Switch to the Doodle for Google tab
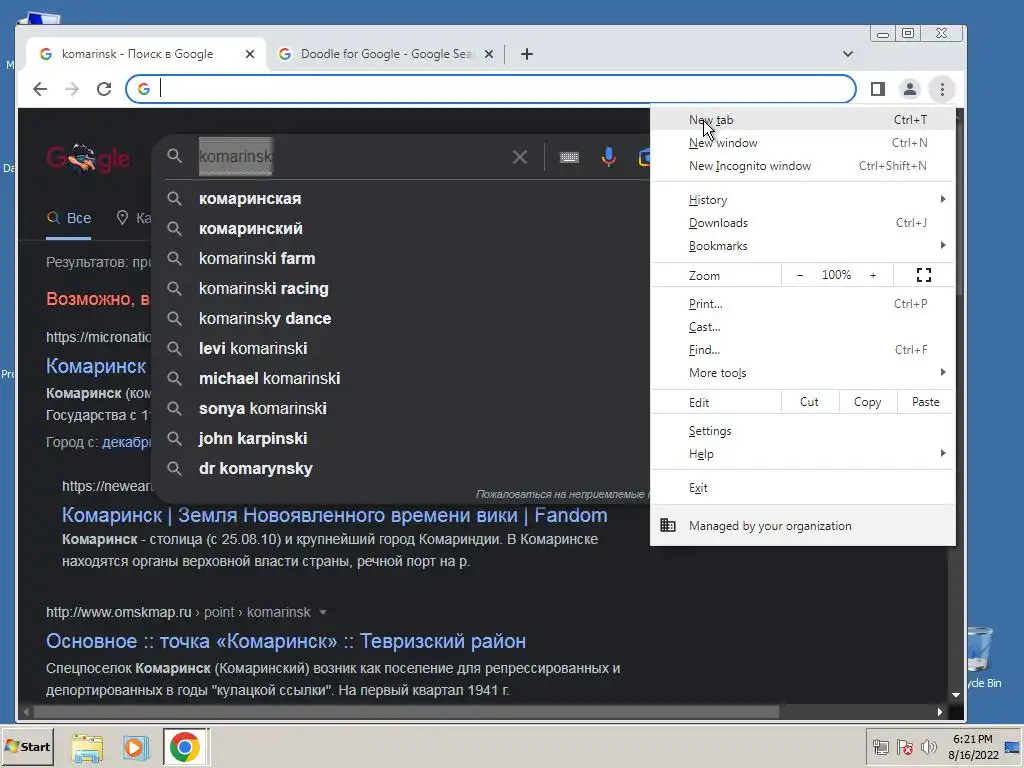The height and width of the screenshot is (768, 1024). 385,54
